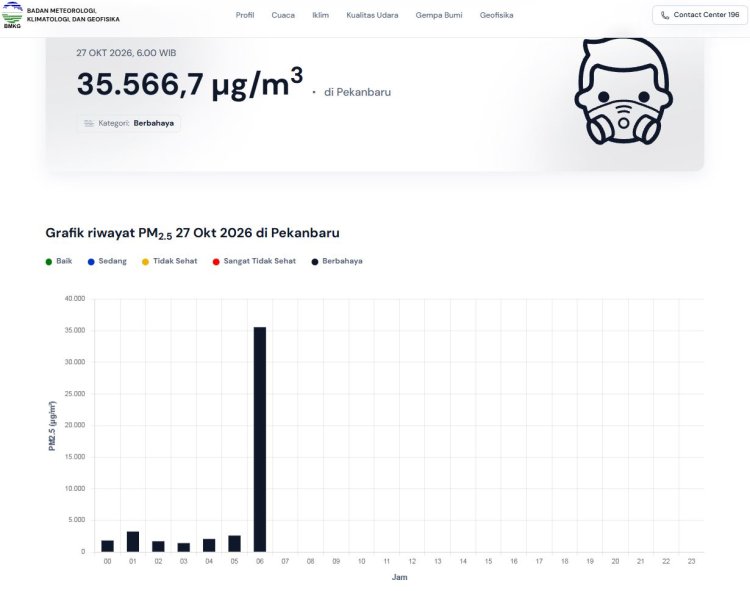The height and width of the screenshot is (591, 750).
Task: Click the 'di Pekanbaru' location text
Action: pyautogui.click(x=357, y=92)
